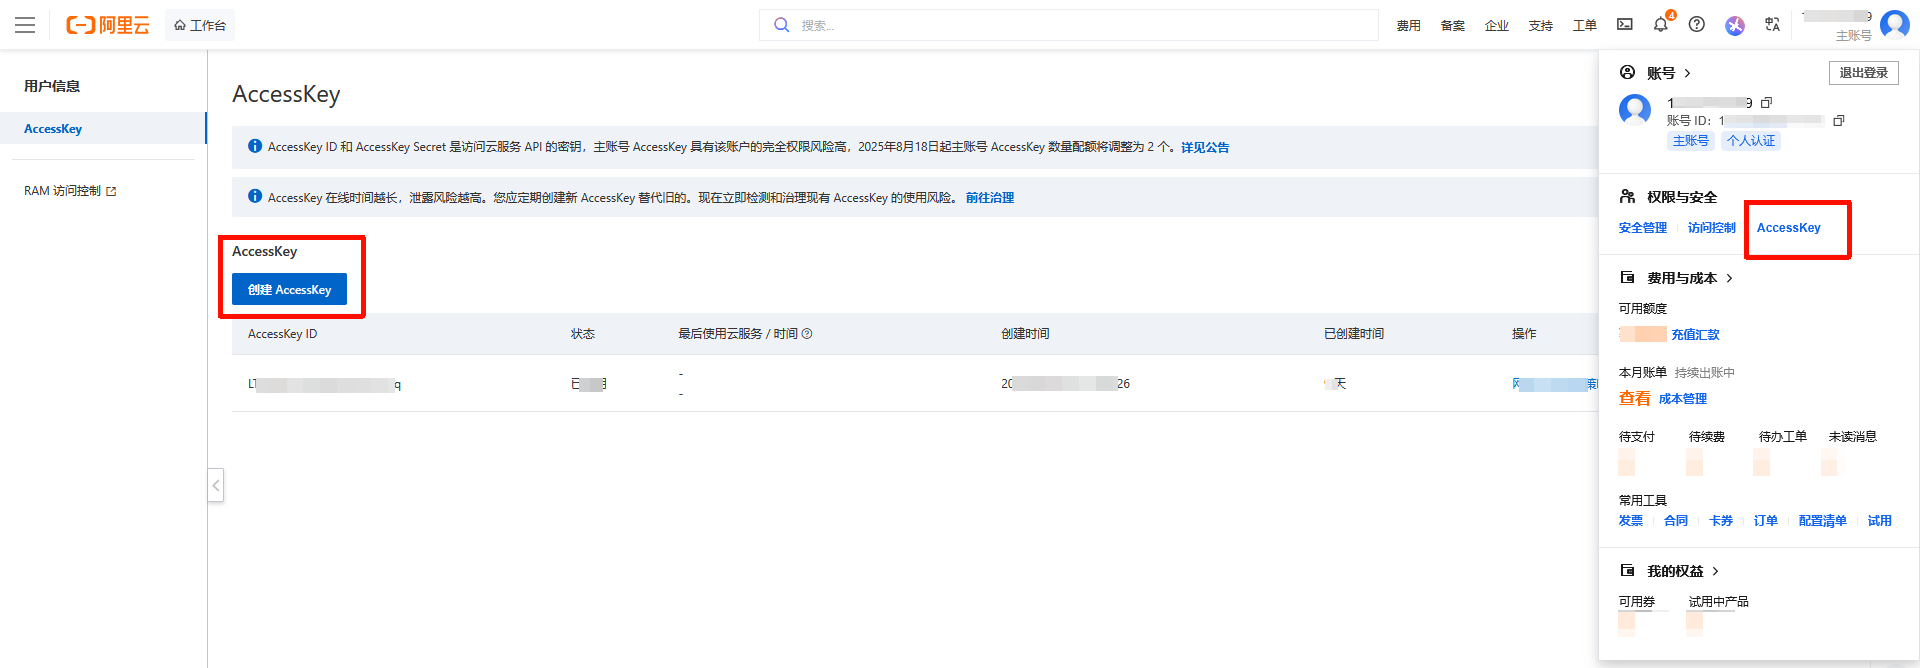Click the search magnifier icon
Screen dimensions: 1920x668
[x=782, y=25]
